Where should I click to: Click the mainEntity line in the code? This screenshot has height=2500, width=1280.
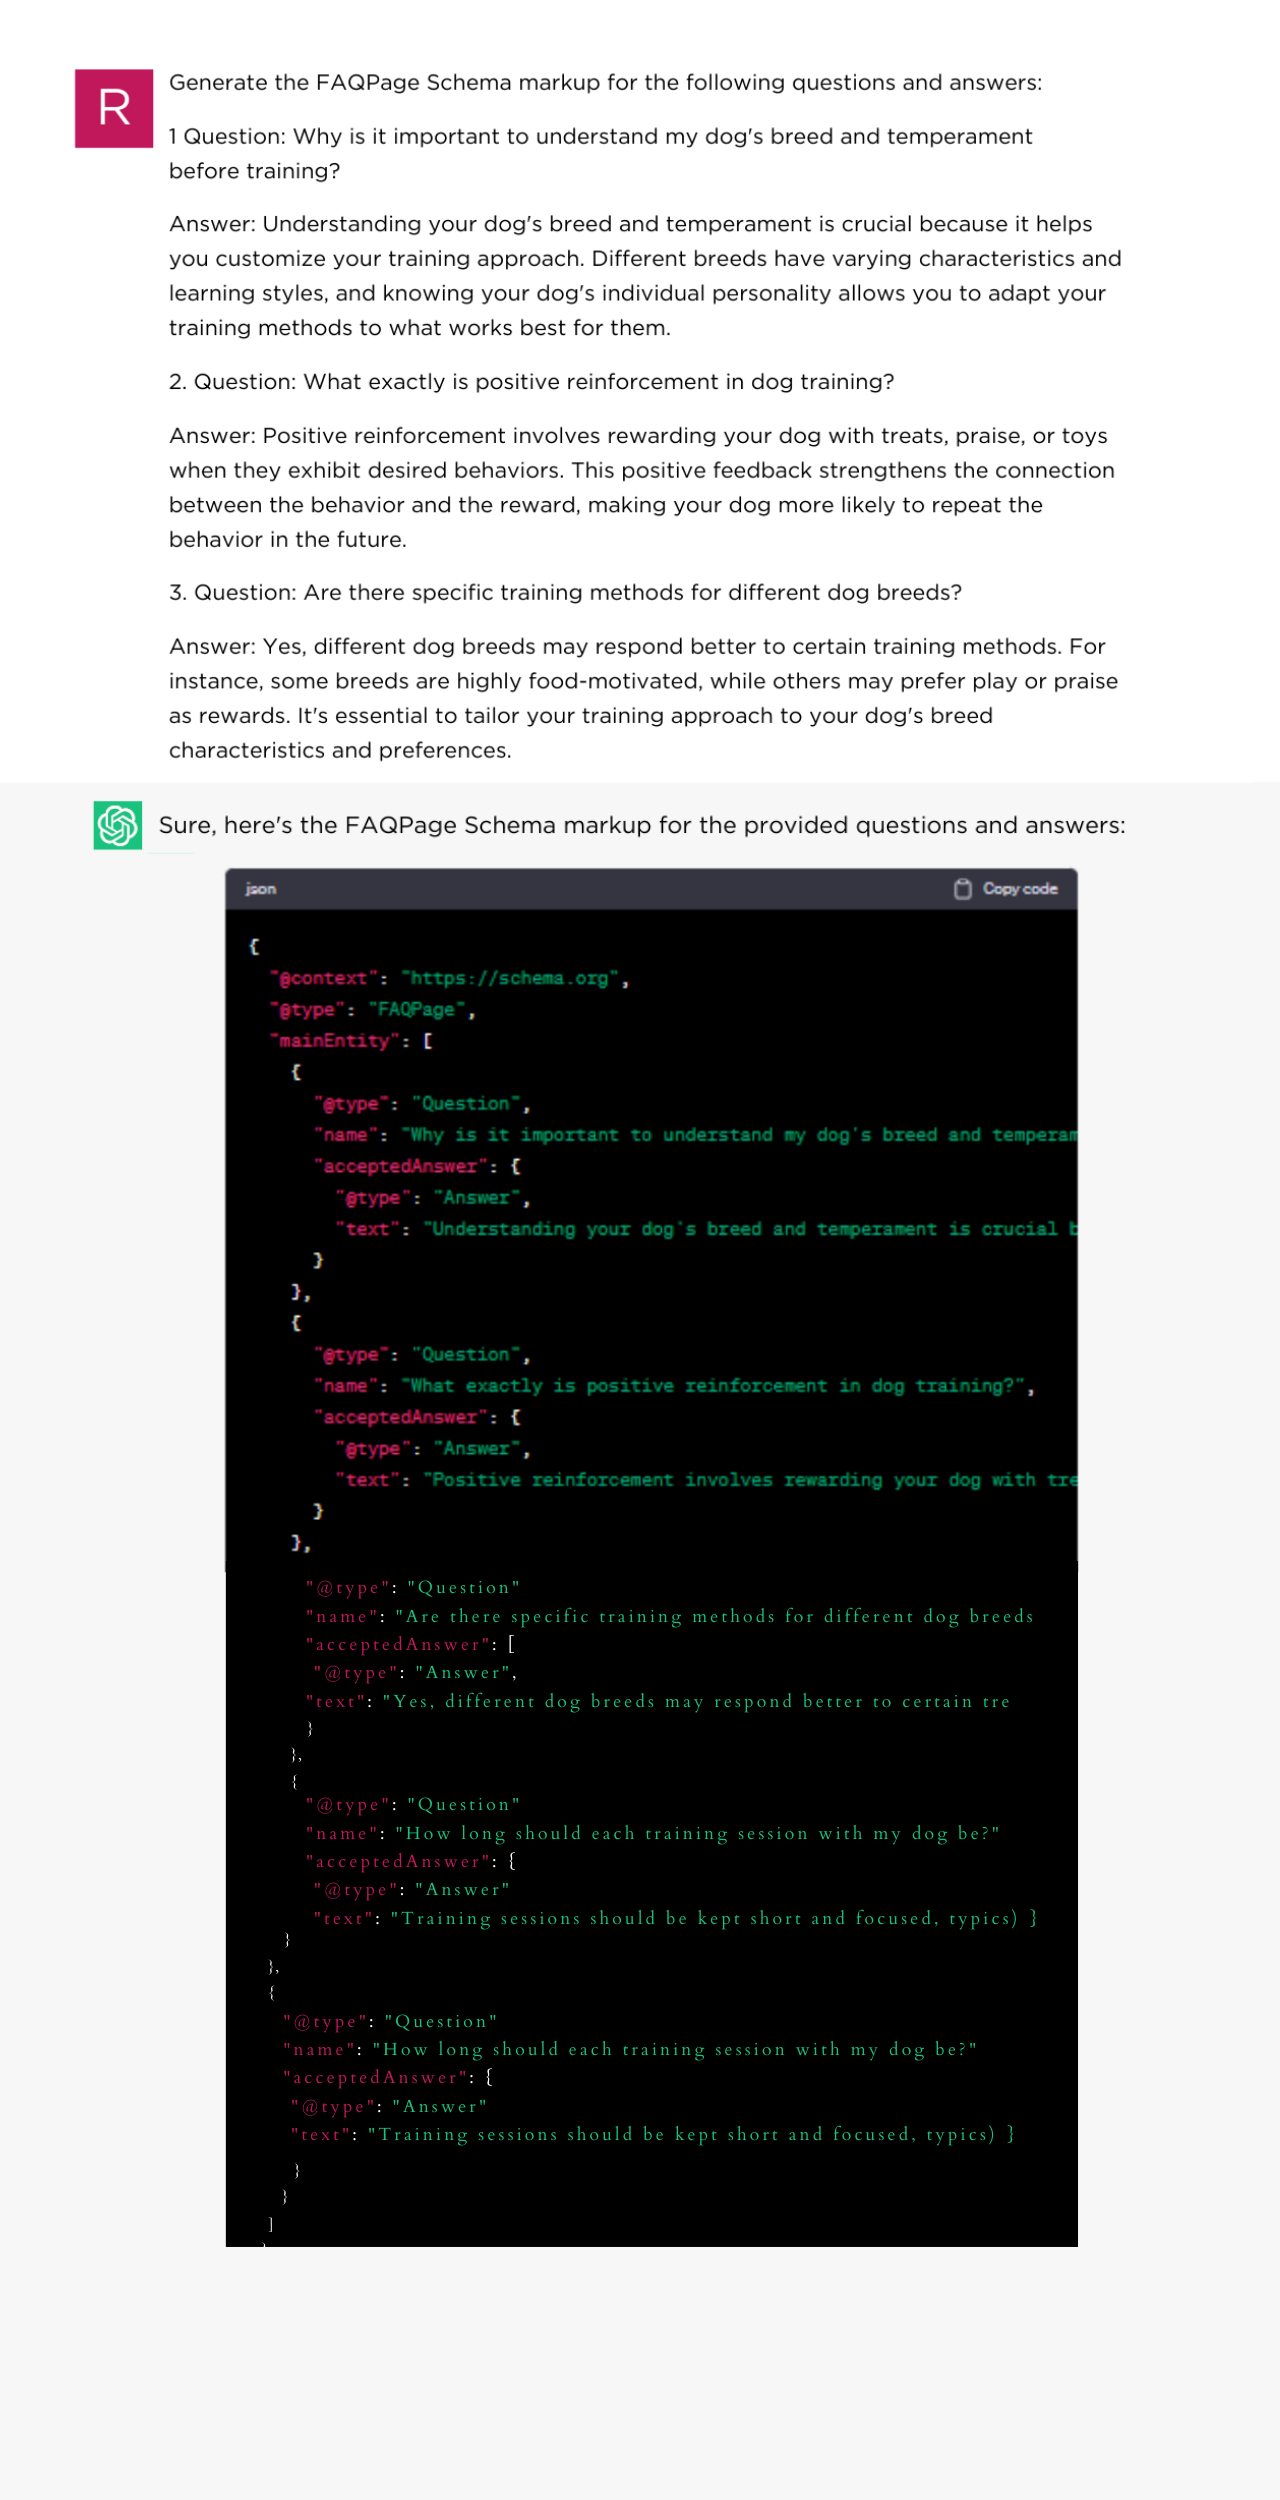coord(350,1041)
